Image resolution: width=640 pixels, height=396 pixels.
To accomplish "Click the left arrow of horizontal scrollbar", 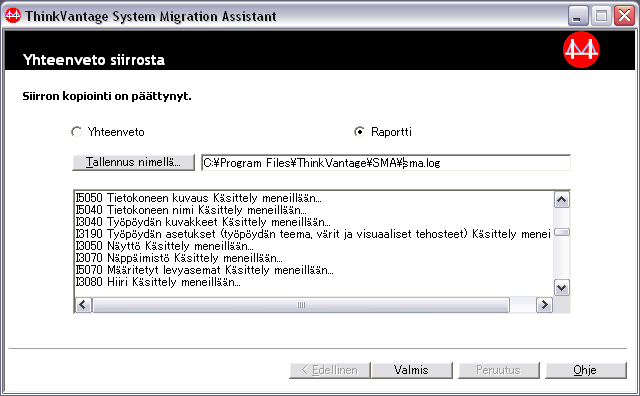I will (83, 305).
